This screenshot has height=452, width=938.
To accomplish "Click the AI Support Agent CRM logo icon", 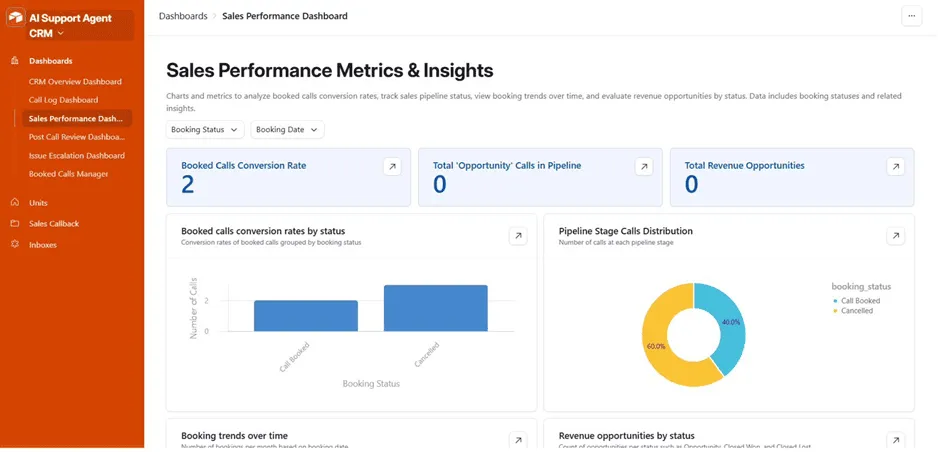I will (x=16, y=18).
